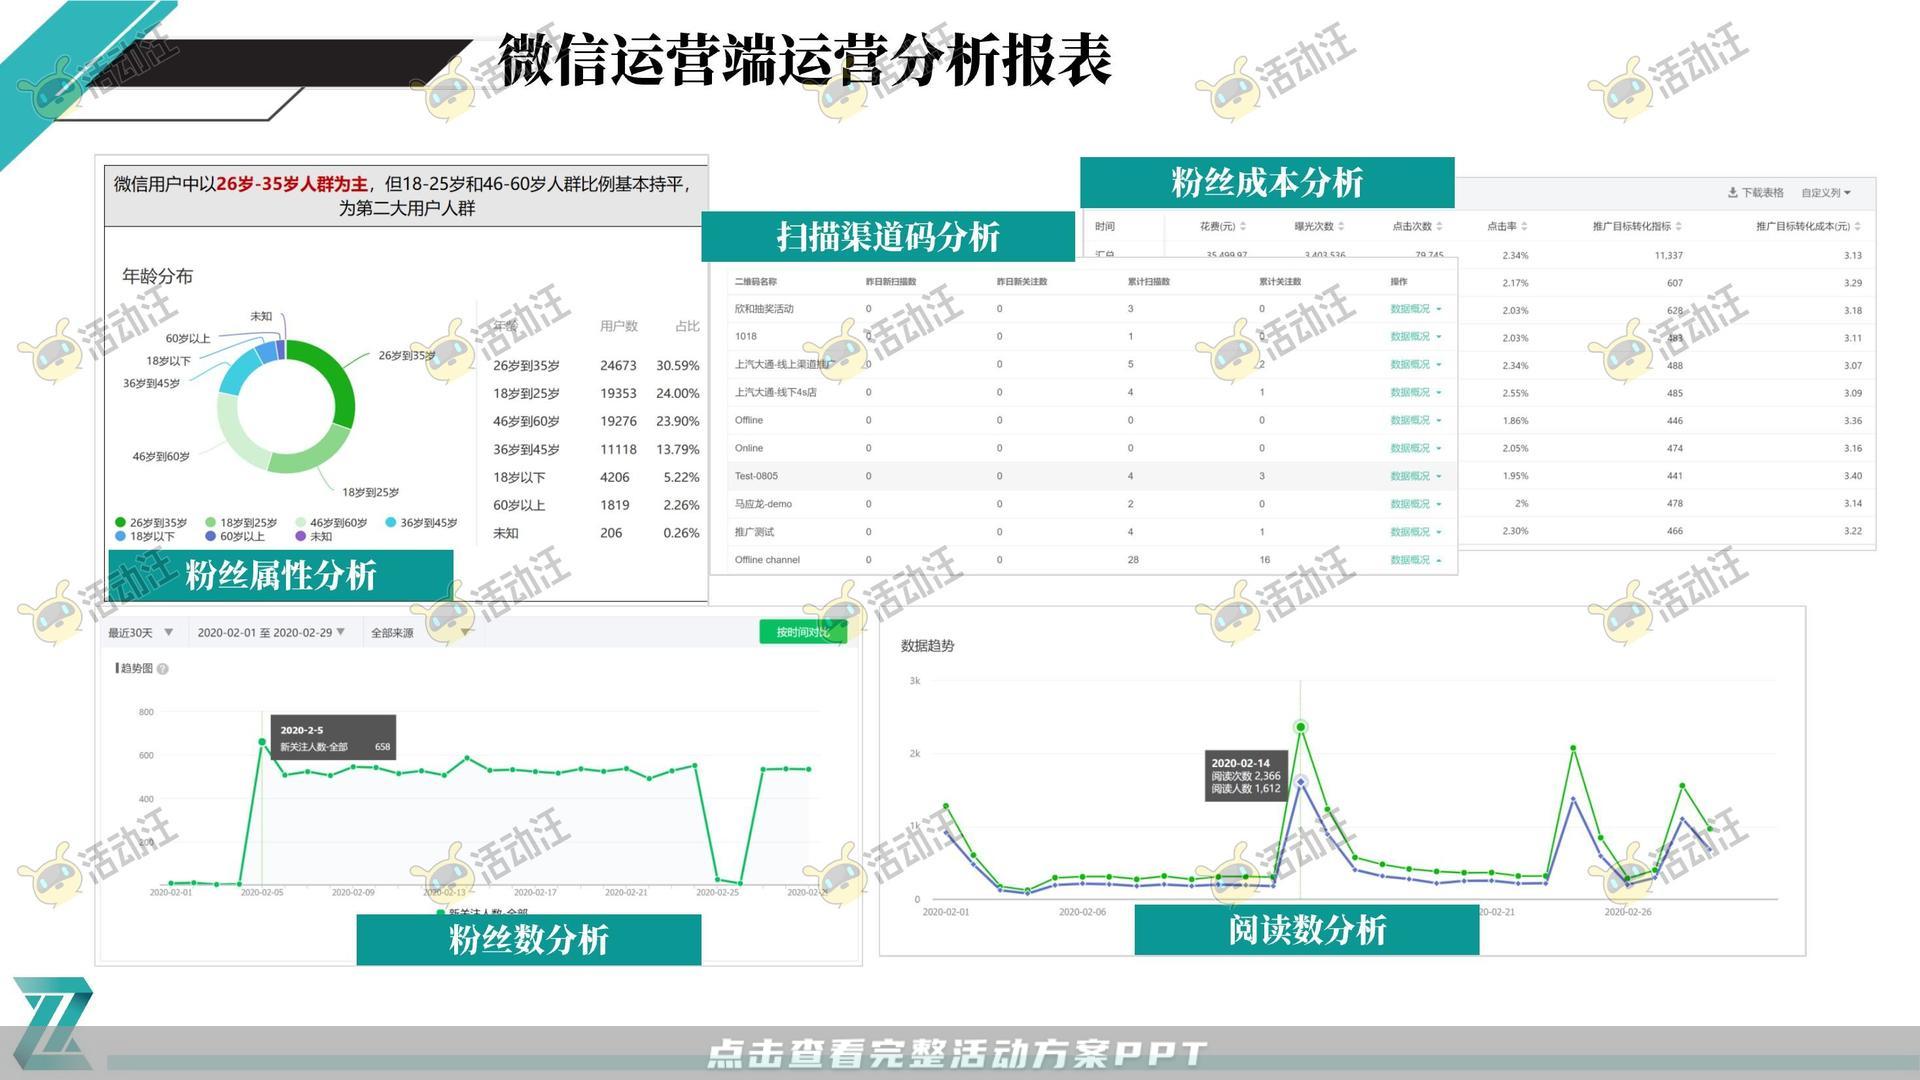1920x1080 pixels.
Task: Click the 昨日新扫描数 column header
Action: 891,282
